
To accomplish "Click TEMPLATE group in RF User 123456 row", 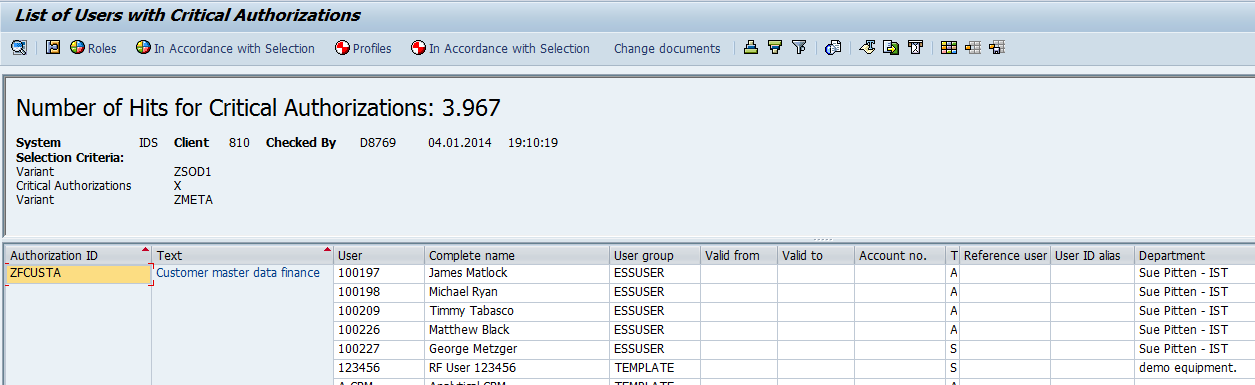I will tap(655, 368).
